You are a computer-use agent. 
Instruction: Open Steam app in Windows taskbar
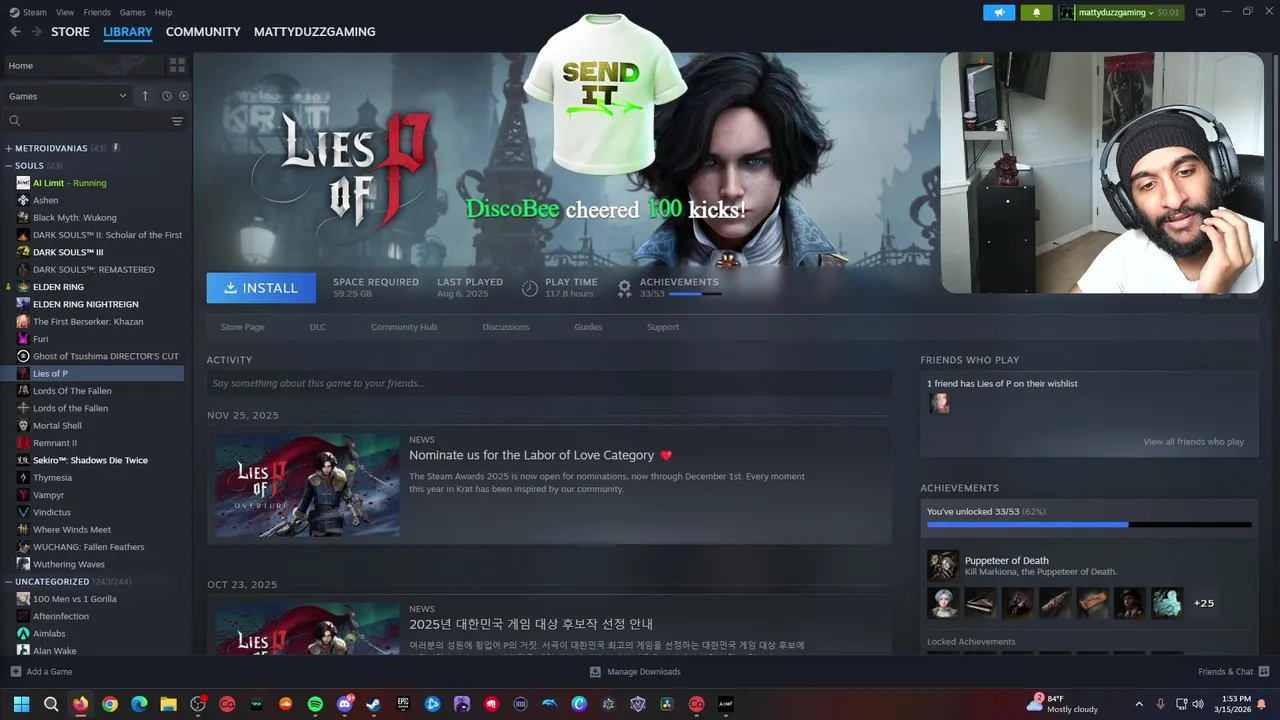pyautogui.click(x=373, y=704)
